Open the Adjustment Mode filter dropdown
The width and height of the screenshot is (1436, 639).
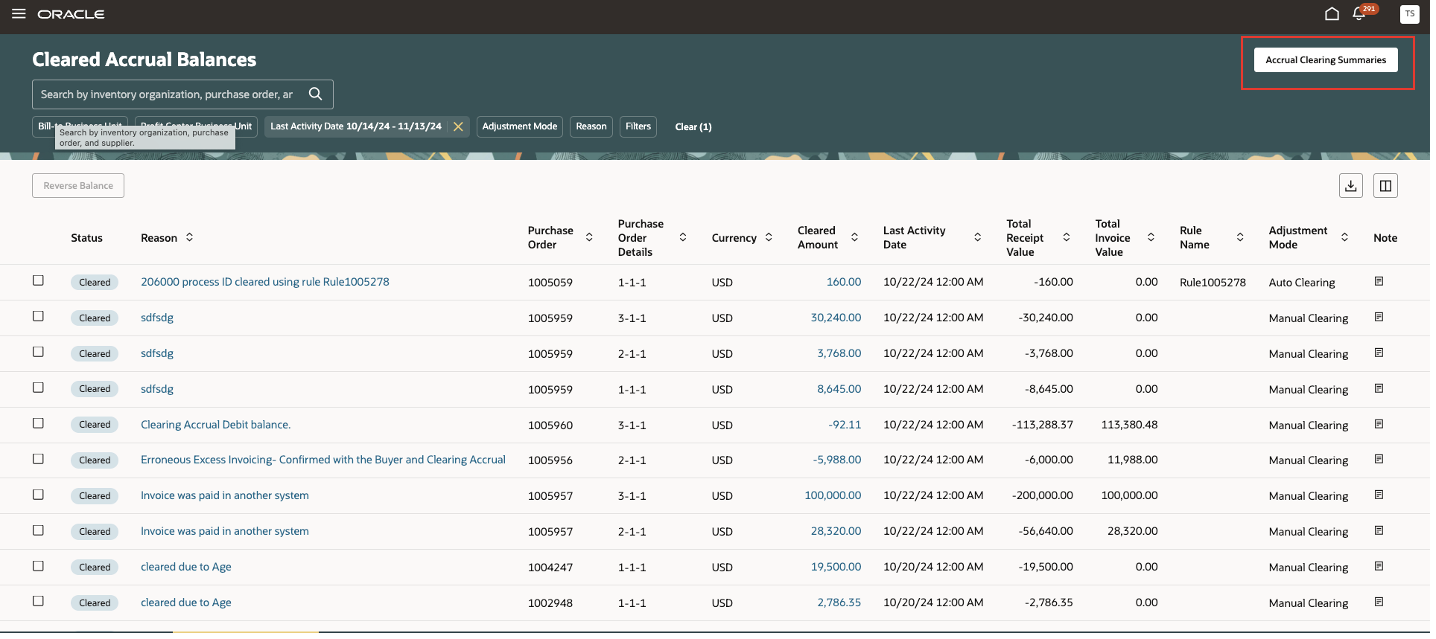pyautogui.click(x=519, y=127)
